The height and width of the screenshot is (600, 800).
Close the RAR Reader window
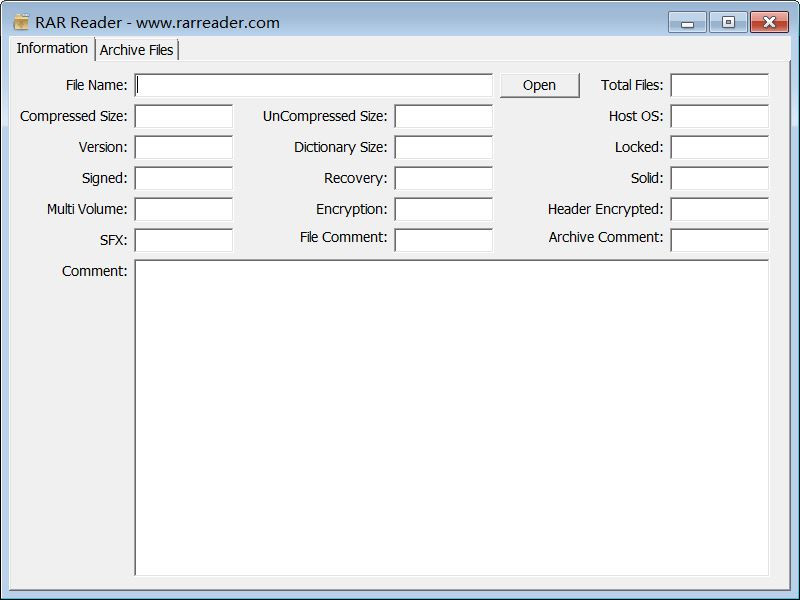[769, 22]
